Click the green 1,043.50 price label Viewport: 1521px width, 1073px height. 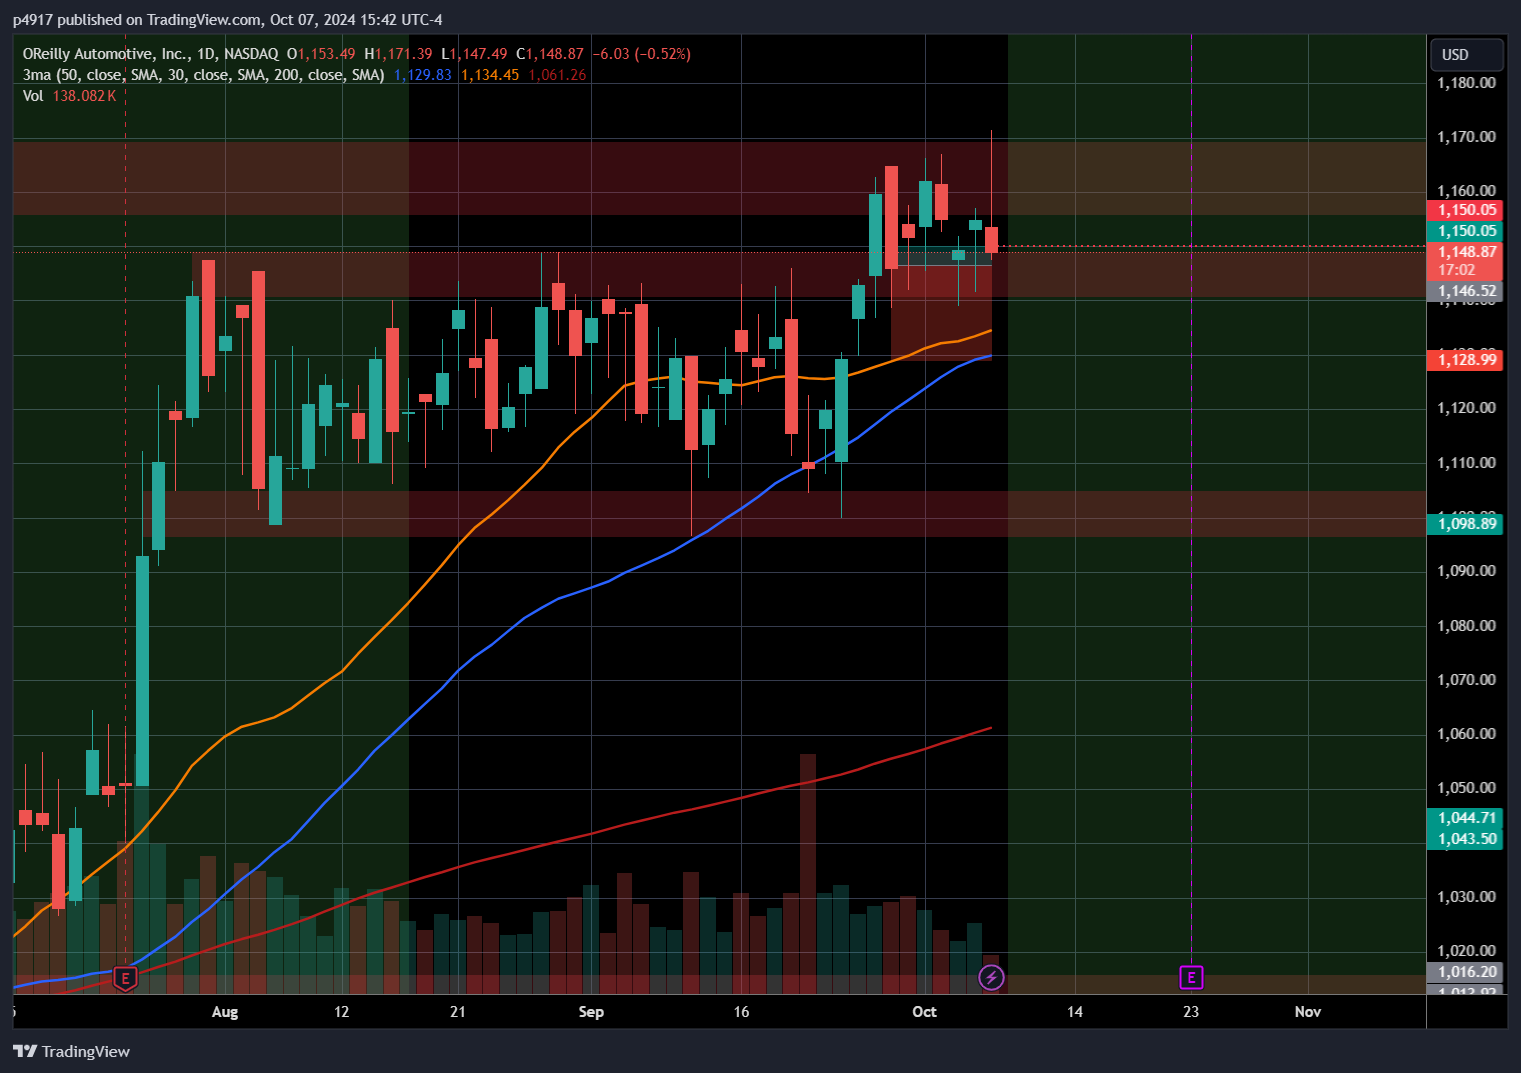pyautogui.click(x=1465, y=839)
